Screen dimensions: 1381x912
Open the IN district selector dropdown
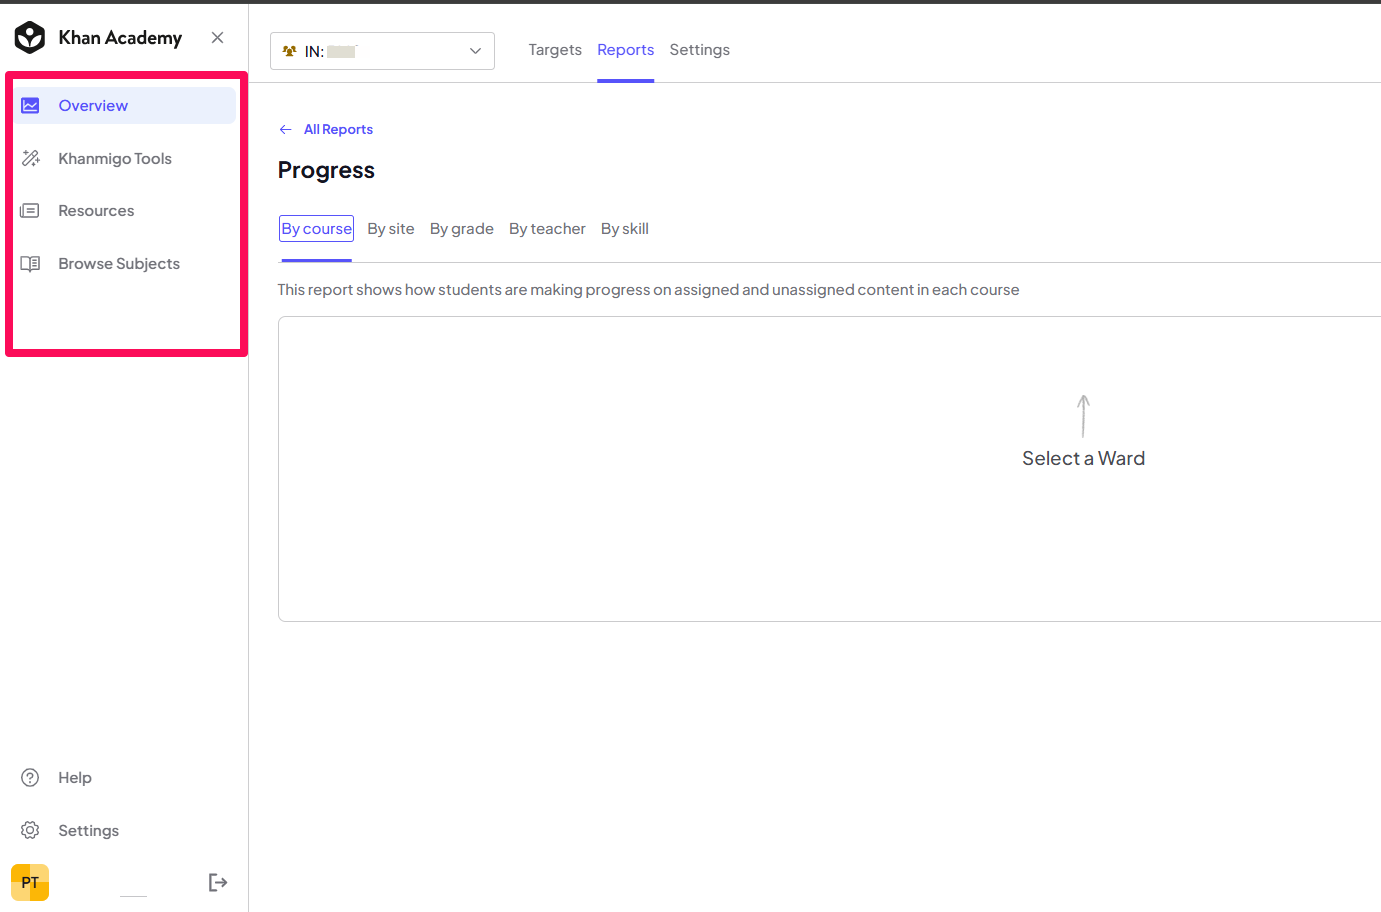[x=382, y=51]
